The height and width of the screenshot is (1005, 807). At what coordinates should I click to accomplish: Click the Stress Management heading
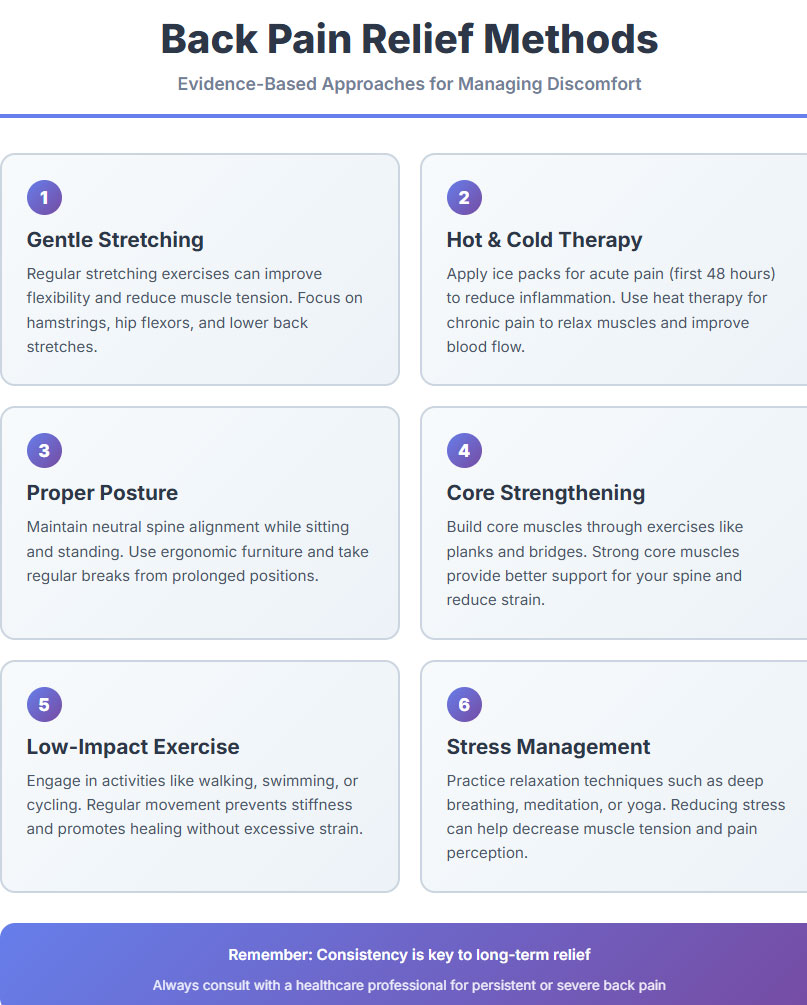[548, 747]
